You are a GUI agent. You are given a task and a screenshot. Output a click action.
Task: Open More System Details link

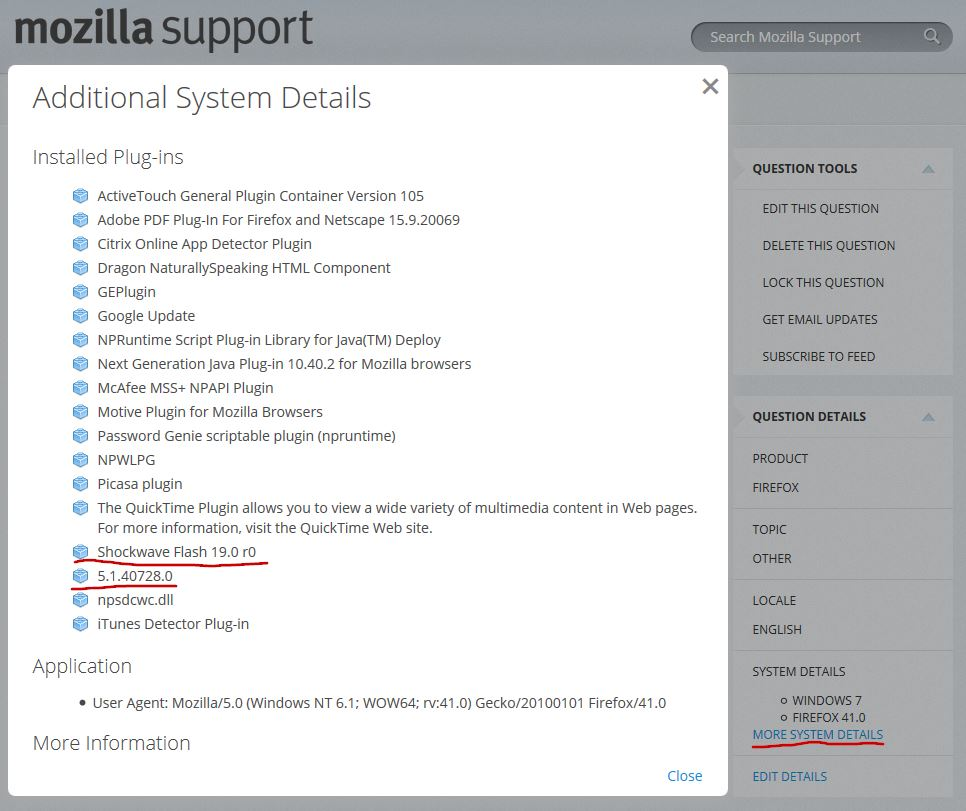818,735
